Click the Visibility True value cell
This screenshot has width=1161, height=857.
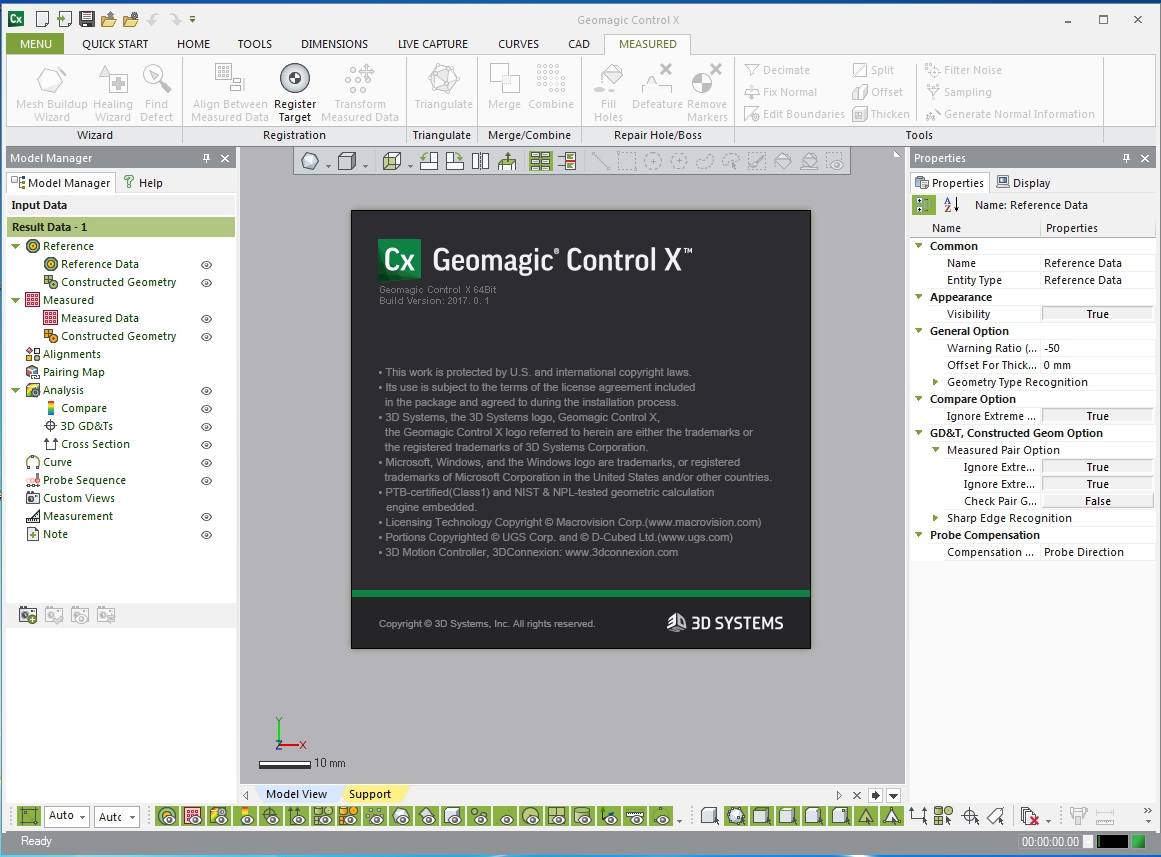(1097, 314)
